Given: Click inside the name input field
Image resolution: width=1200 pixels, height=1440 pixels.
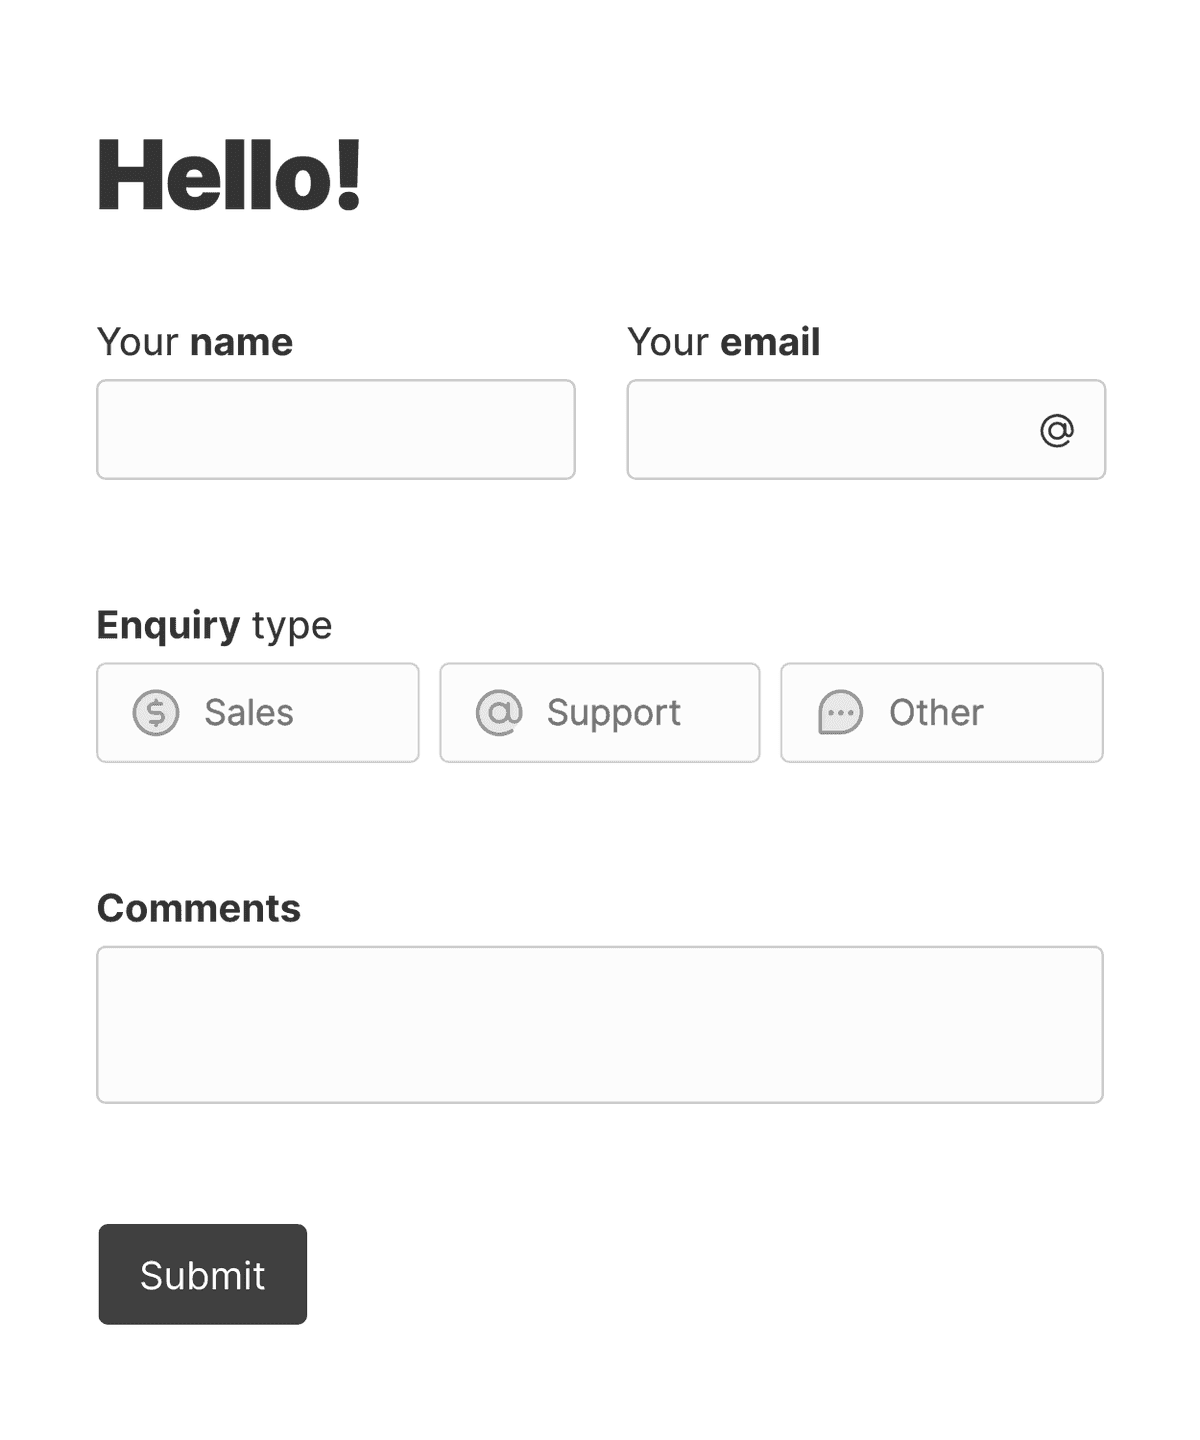Looking at the screenshot, I should click(x=335, y=429).
